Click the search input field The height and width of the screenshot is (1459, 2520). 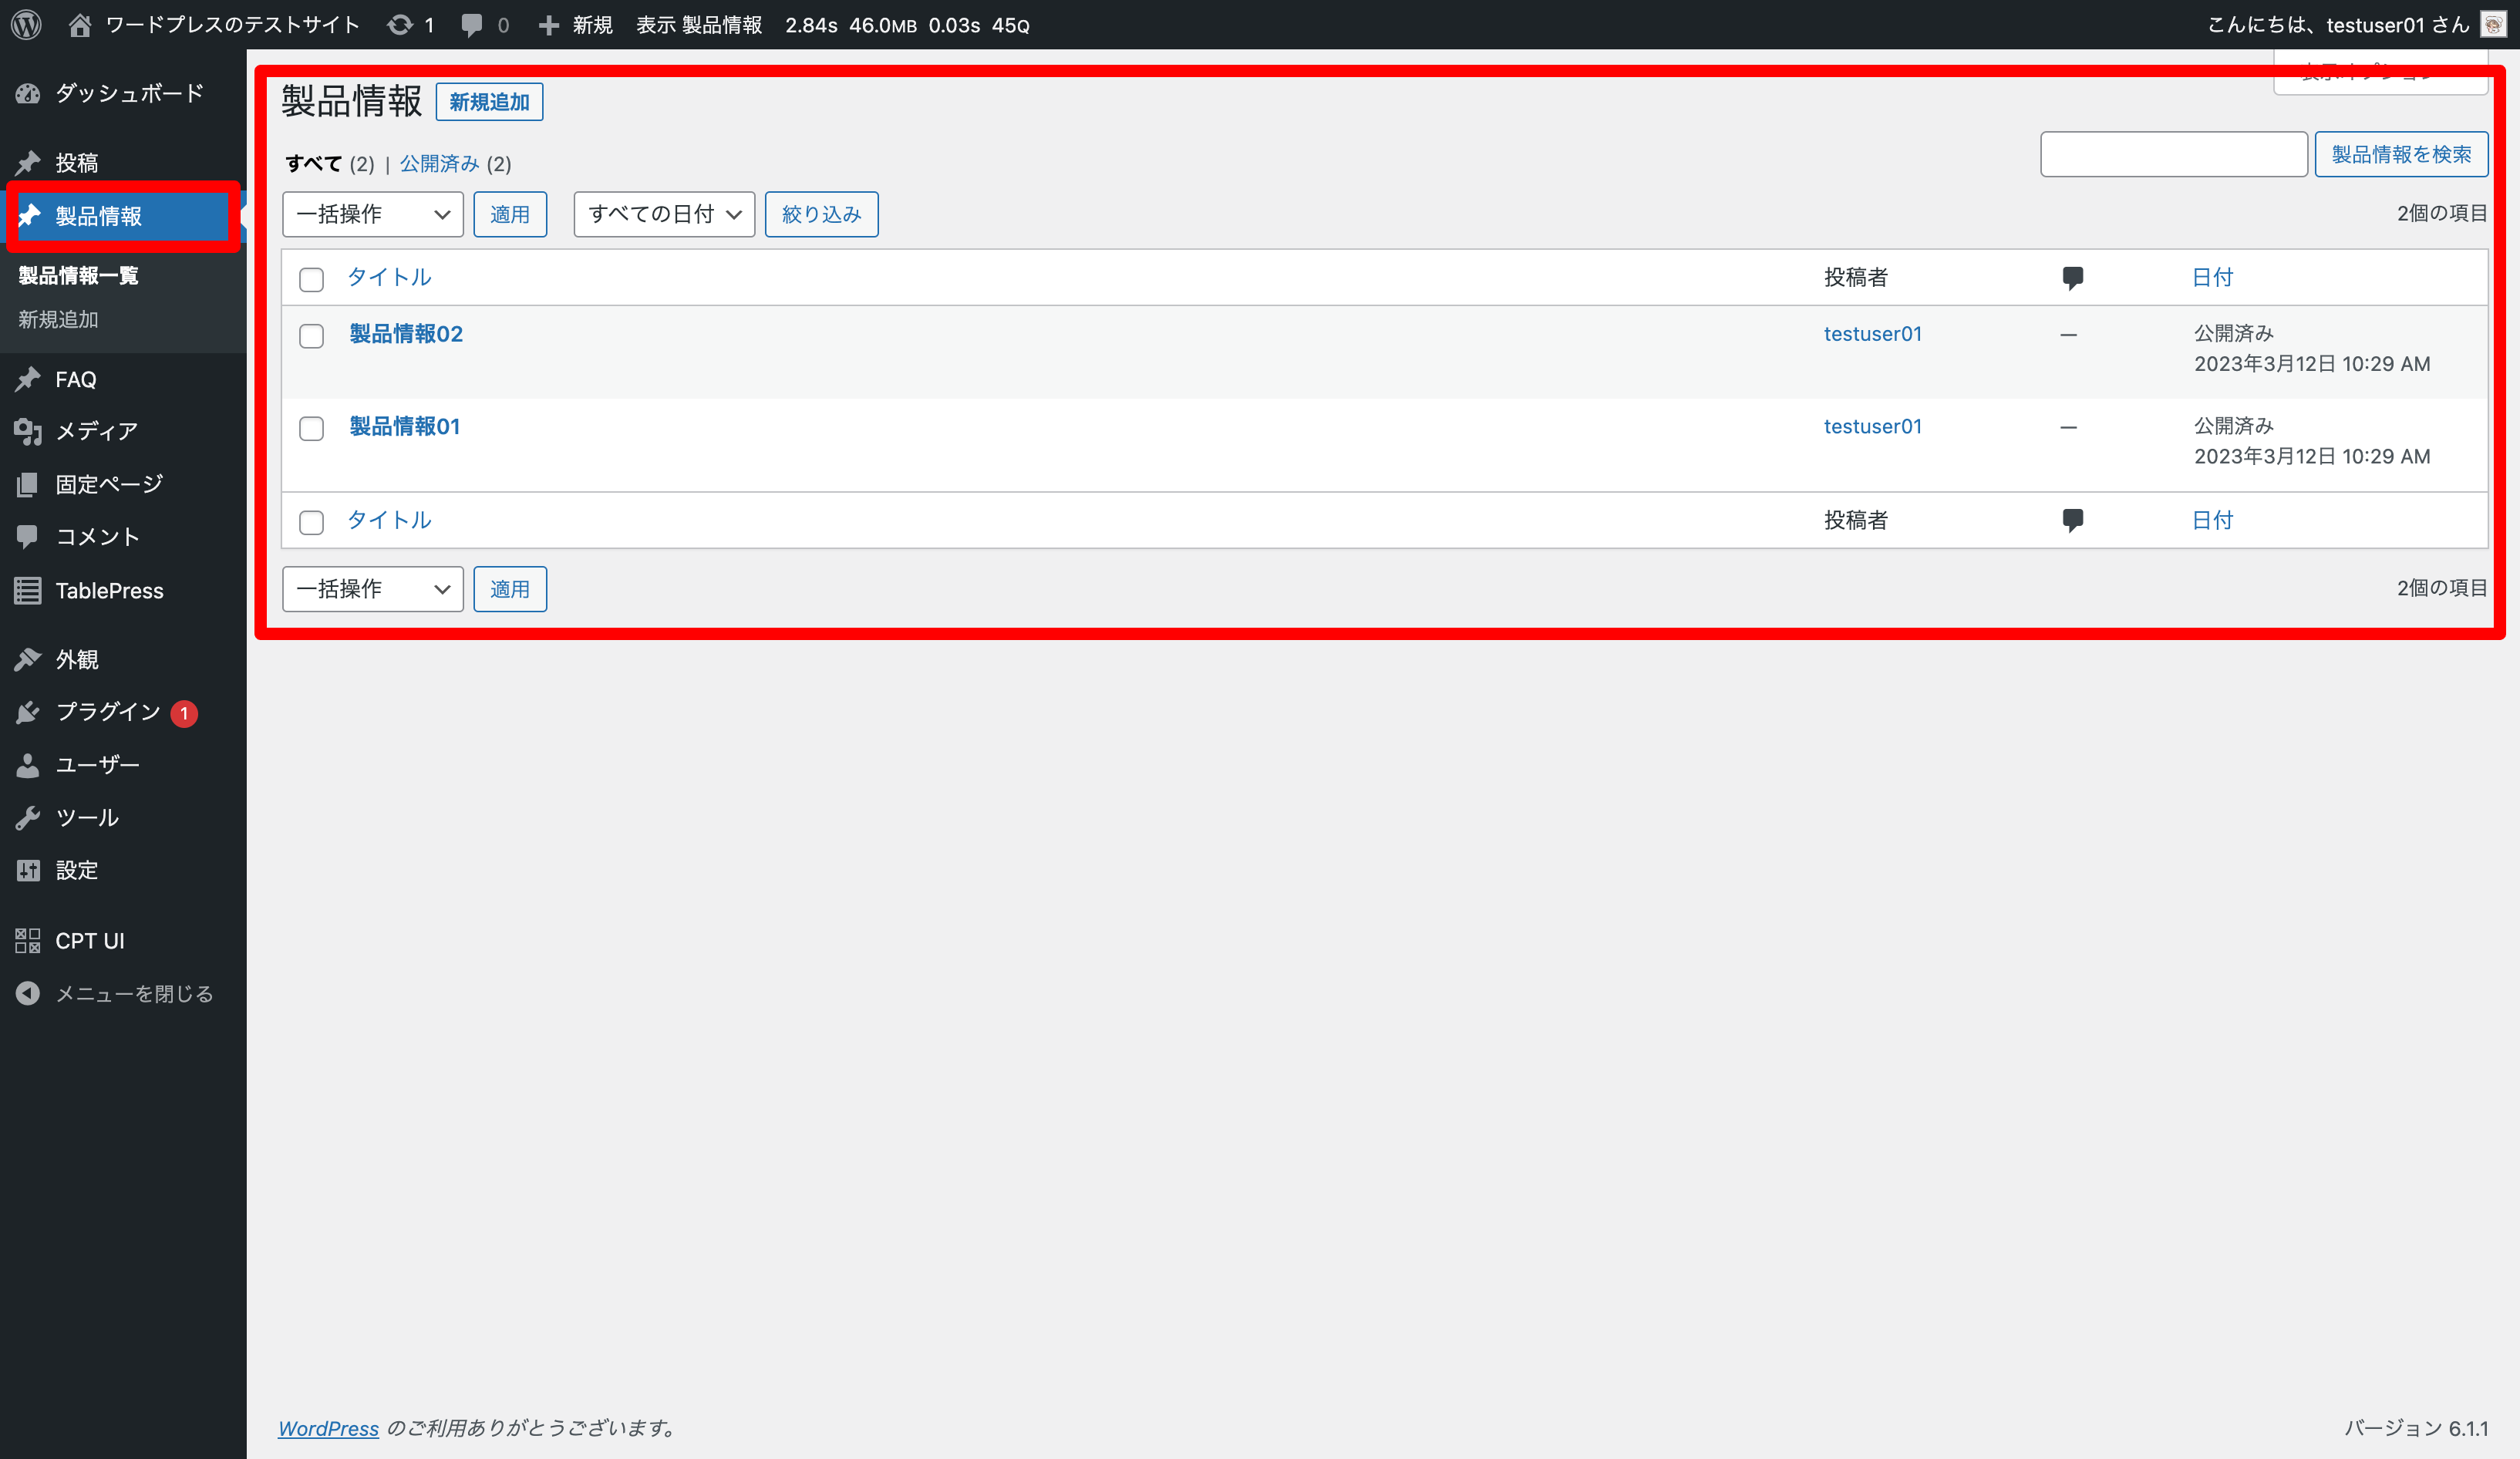(x=2173, y=154)
